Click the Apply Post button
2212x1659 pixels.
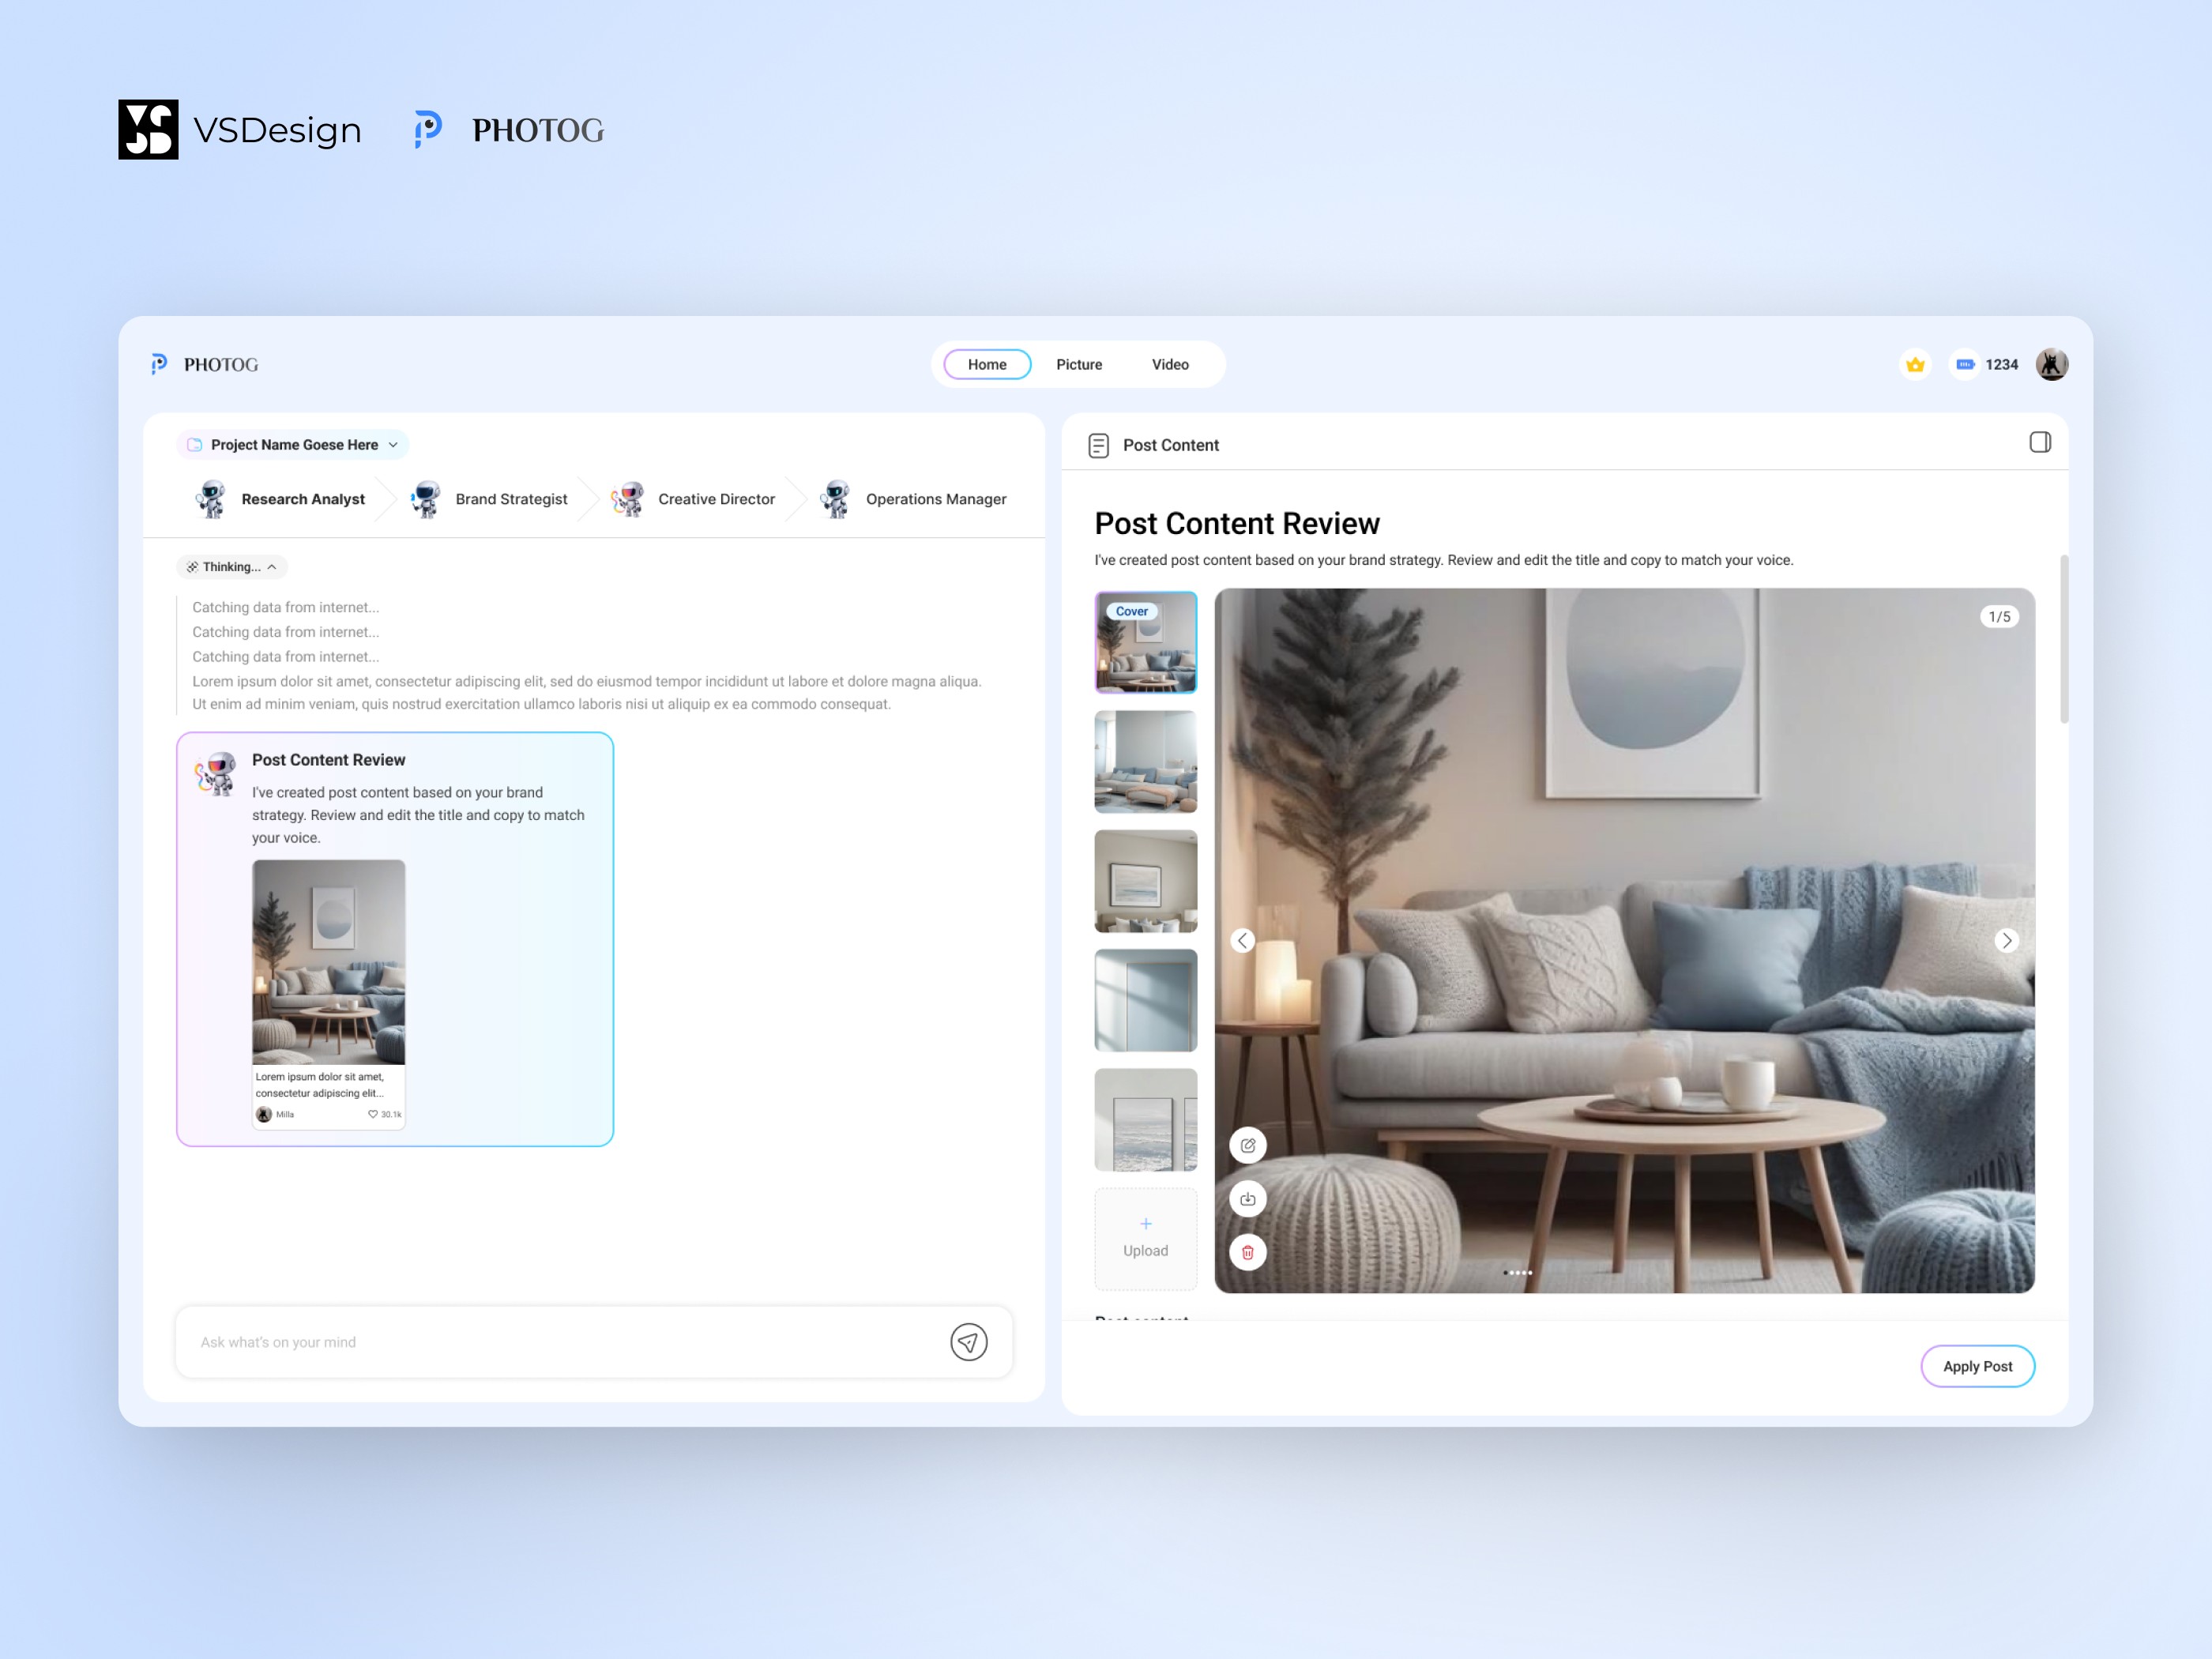(x=1977, y=1366)
